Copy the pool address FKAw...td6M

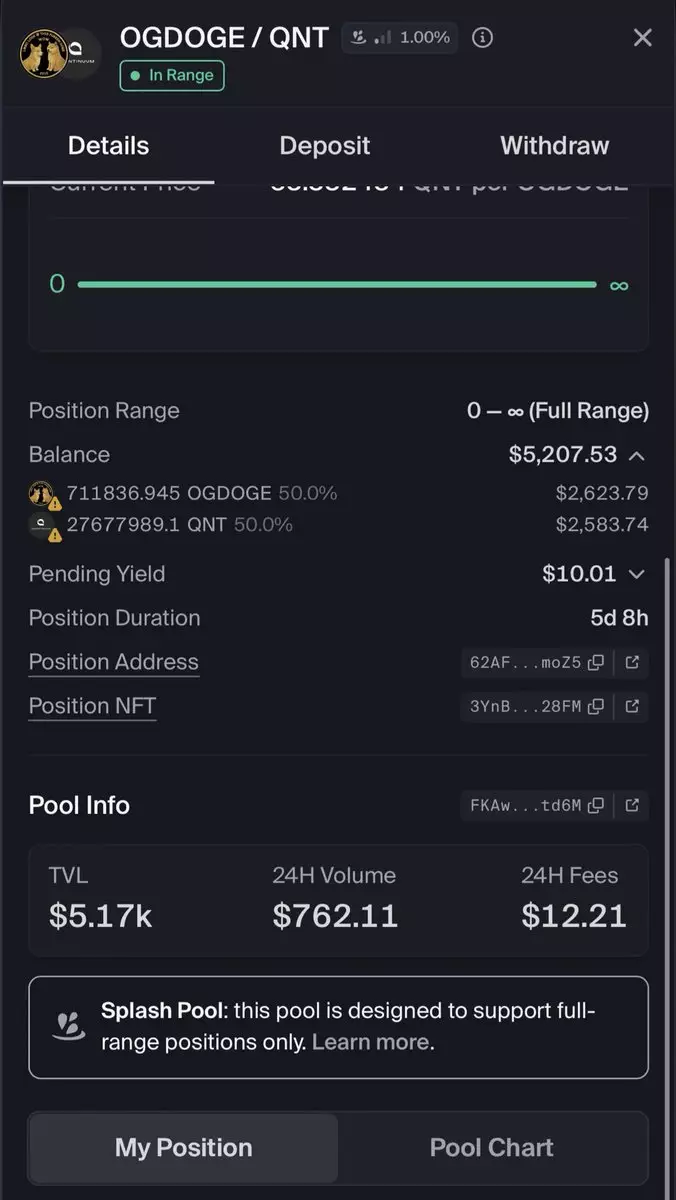tap(596, 805)
